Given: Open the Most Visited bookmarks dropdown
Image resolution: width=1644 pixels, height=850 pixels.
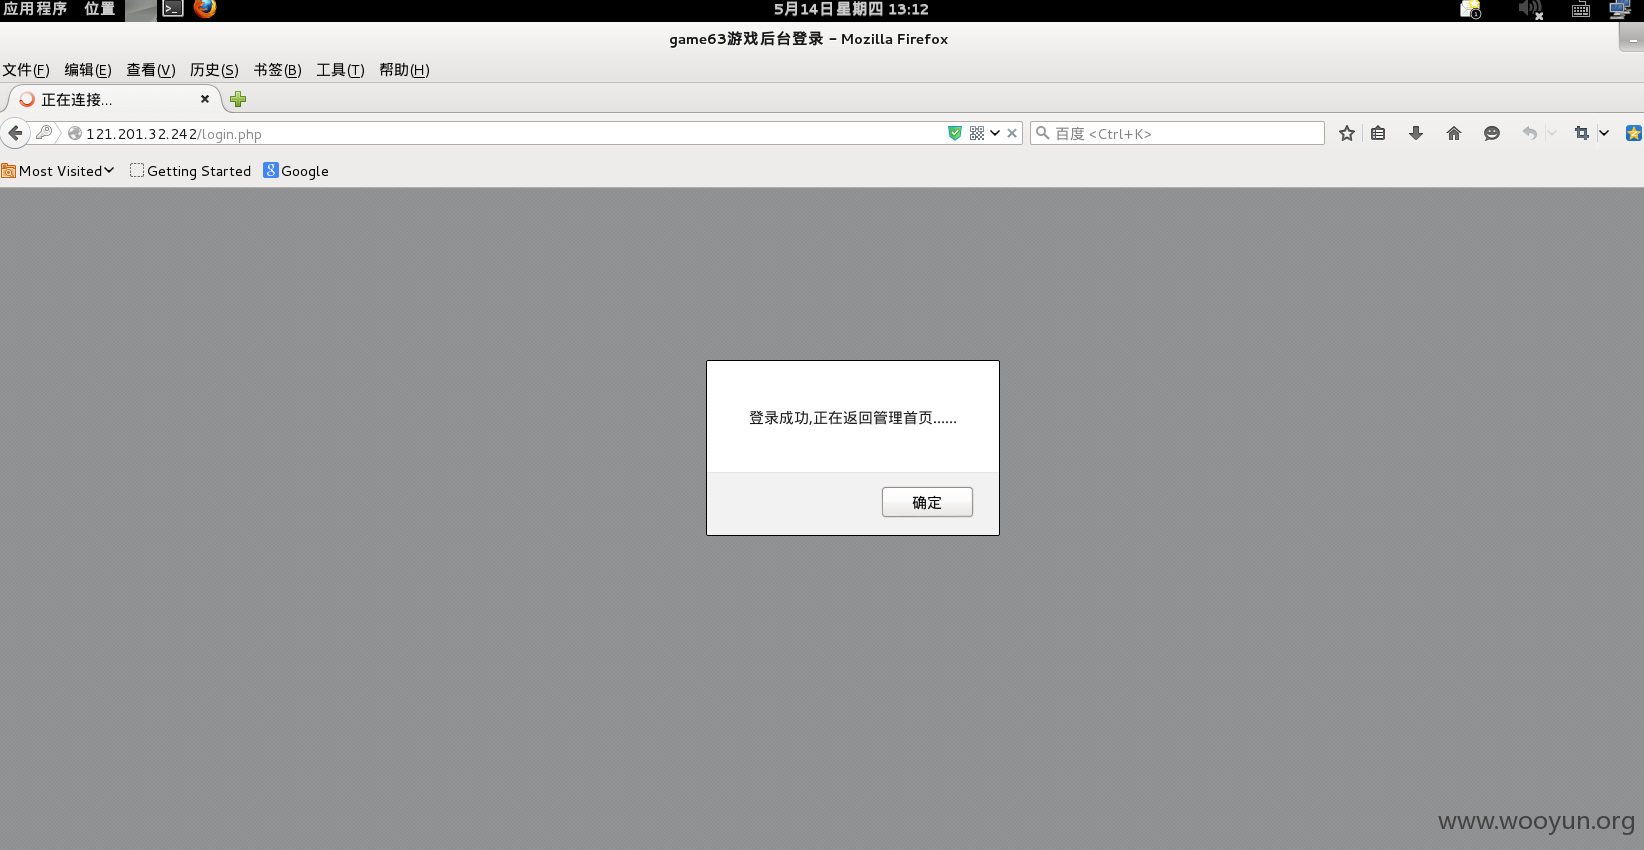Looking at the screenshot, I should (58, 171).
